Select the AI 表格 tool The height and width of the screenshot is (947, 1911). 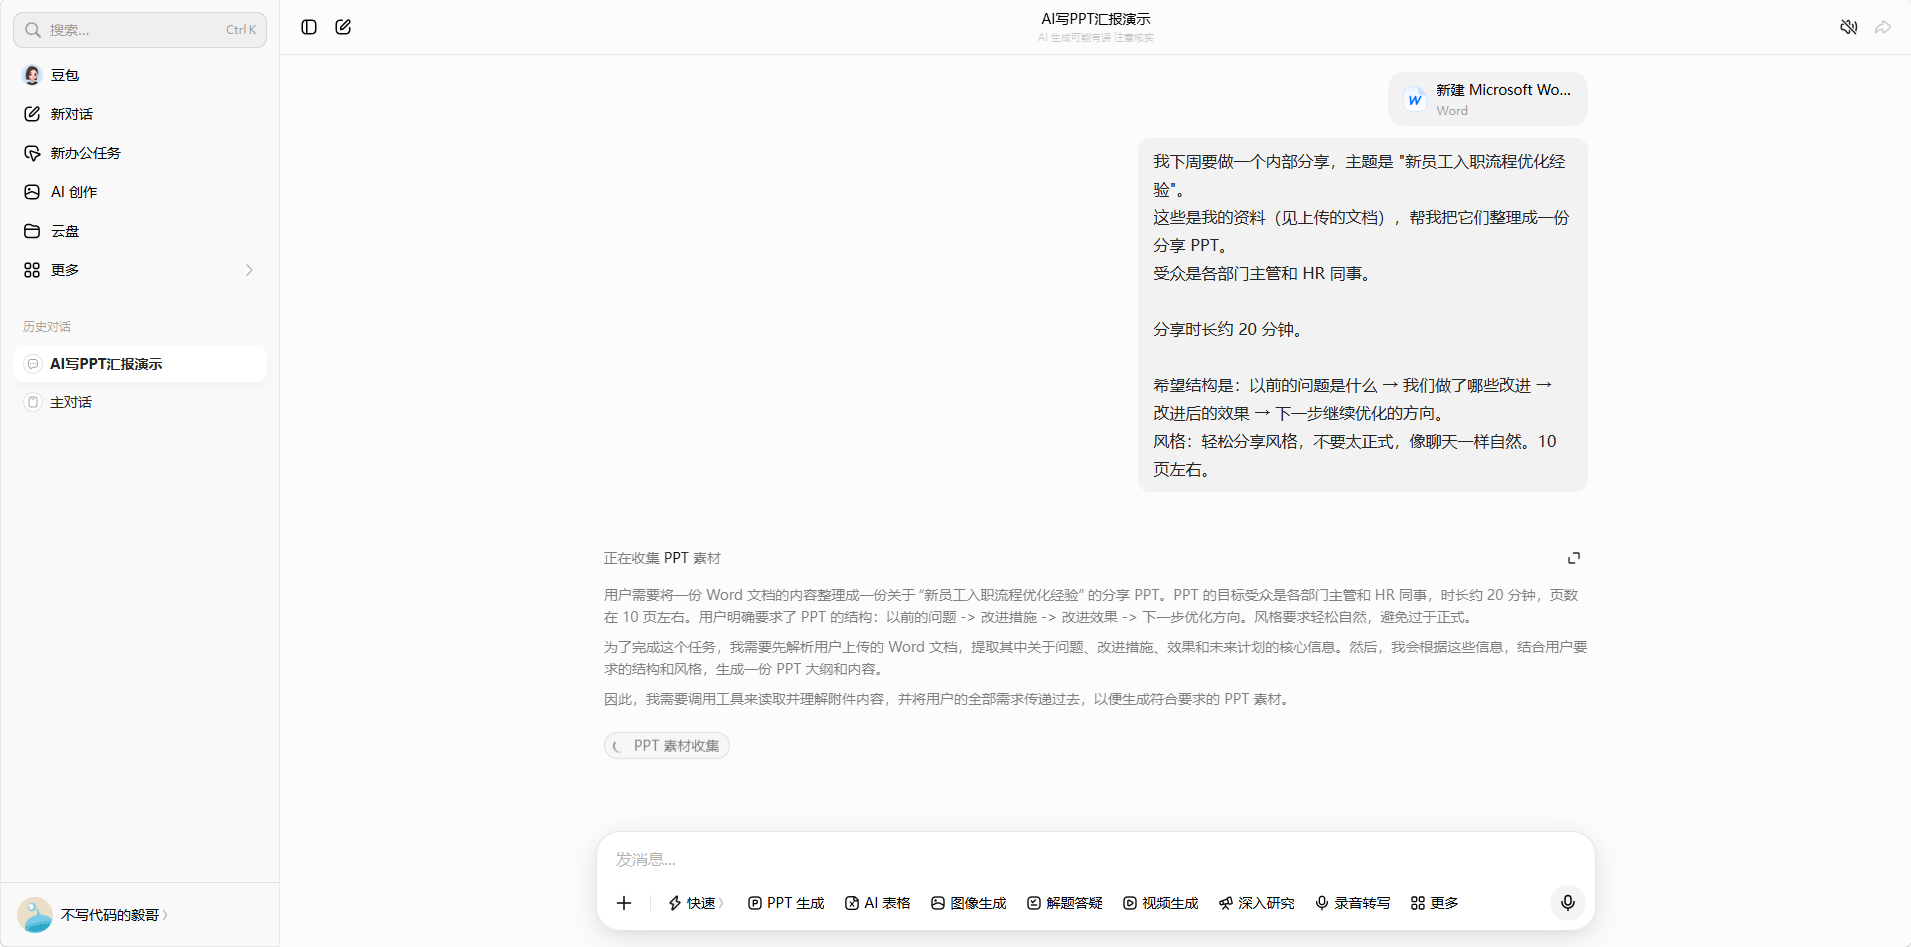878,903
